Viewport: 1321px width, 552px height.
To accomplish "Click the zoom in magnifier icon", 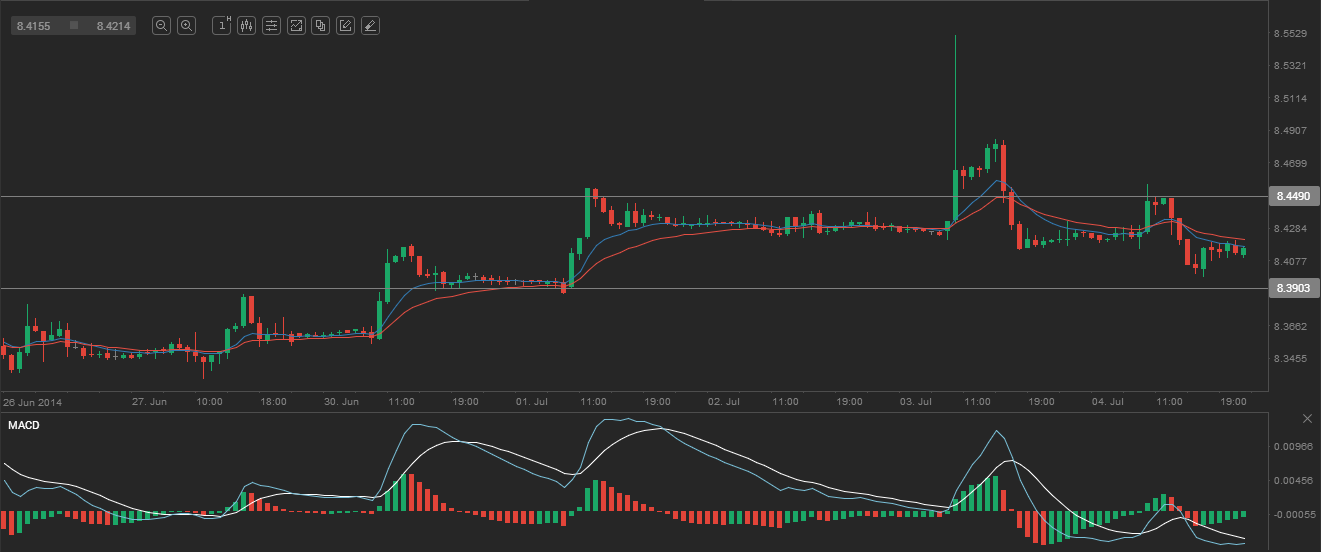I will pos(186,26).
